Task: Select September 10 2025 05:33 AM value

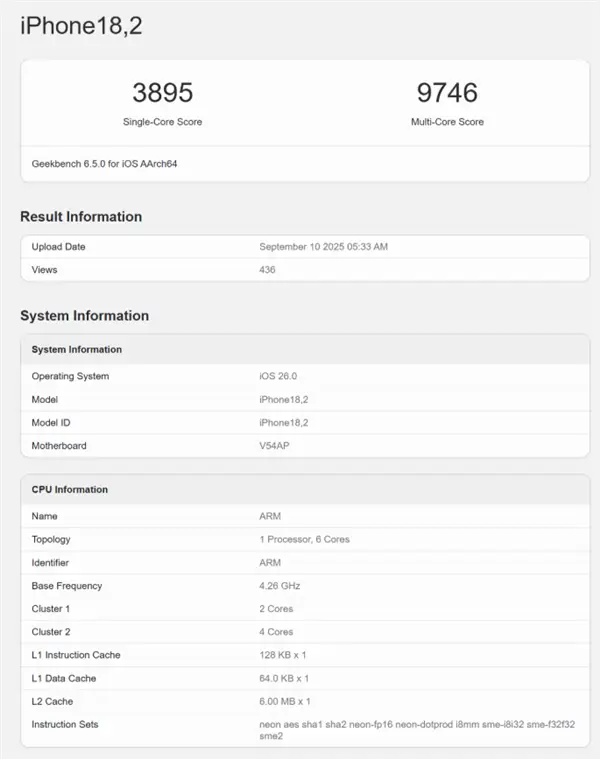Action: 323,247
